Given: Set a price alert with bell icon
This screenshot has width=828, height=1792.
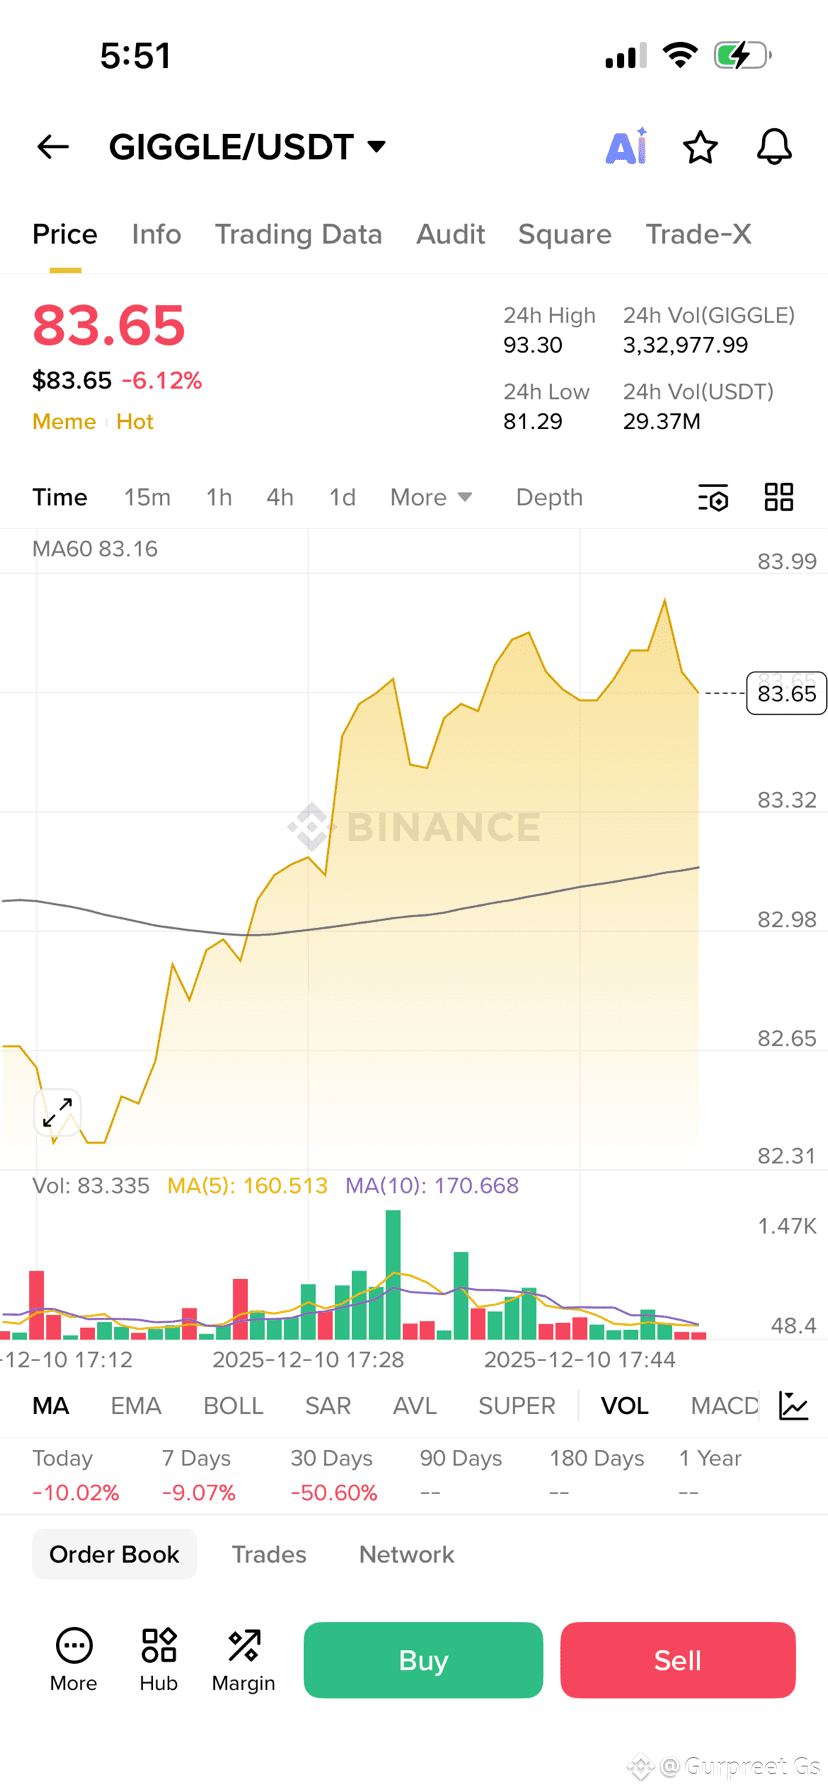Looking at the screenshot, I should (774, 147).
